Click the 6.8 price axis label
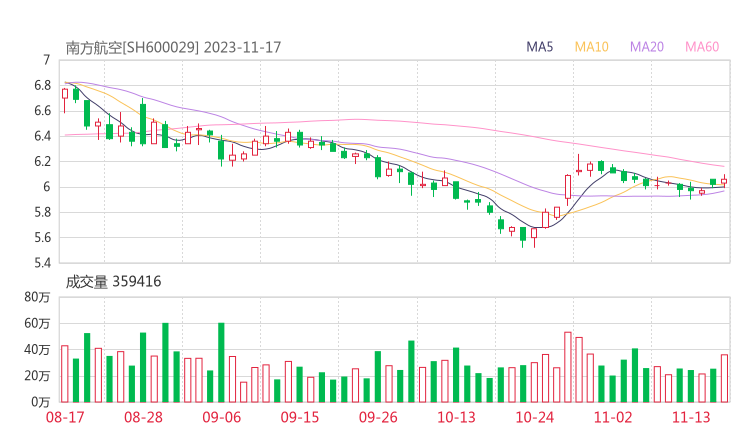The image size is (740, 440). pyautogui.click(x=43, y=85)
